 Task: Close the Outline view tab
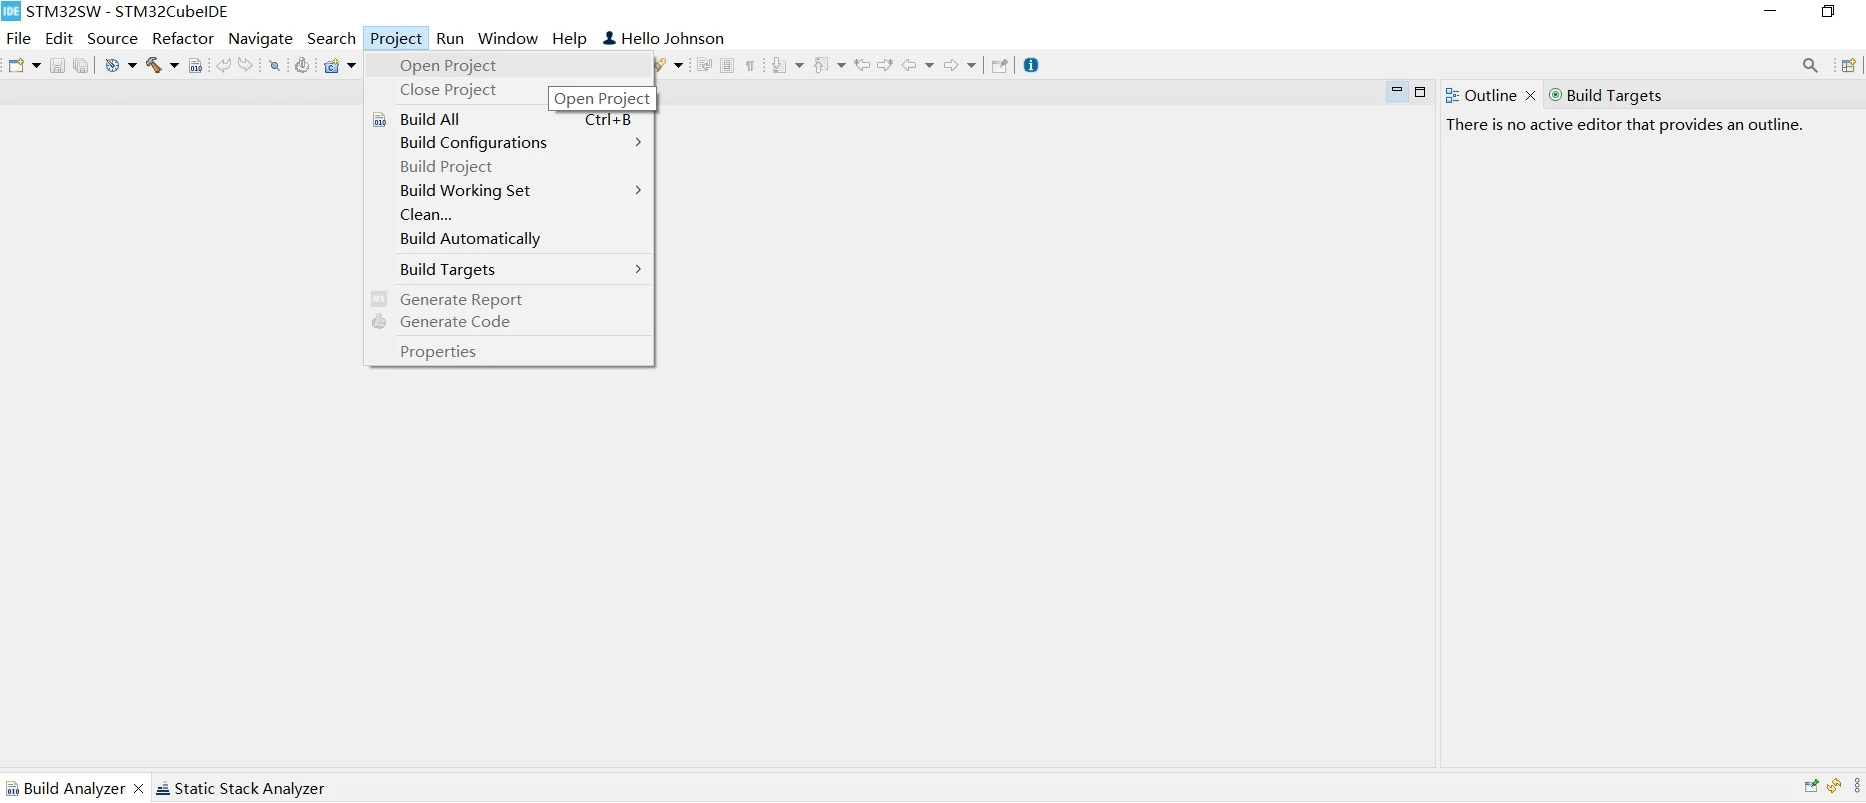pos(1530,96)
